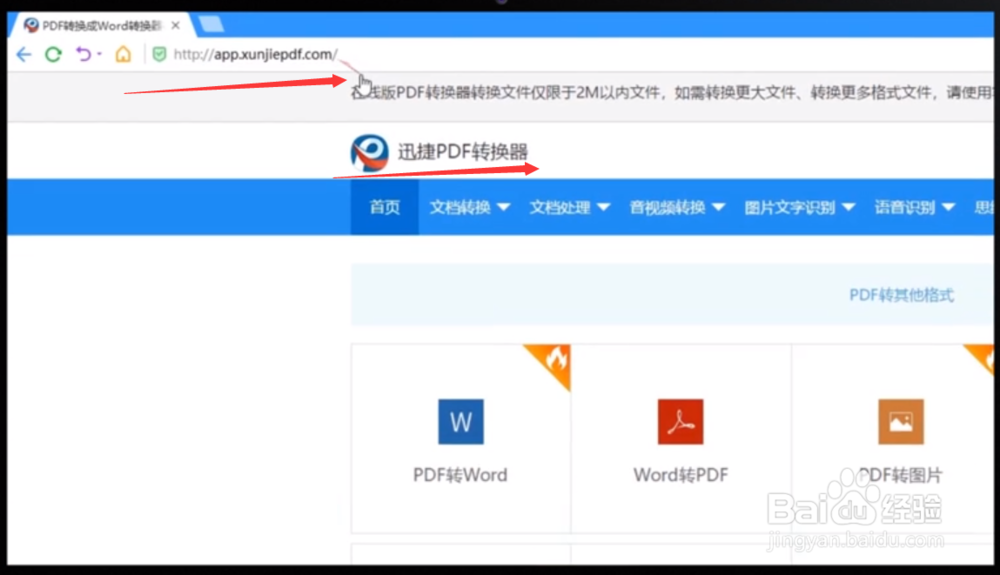Viewport: 1000px width, 575px height.
Task: Open the Word转PDF text label
Action: (680, 475)
